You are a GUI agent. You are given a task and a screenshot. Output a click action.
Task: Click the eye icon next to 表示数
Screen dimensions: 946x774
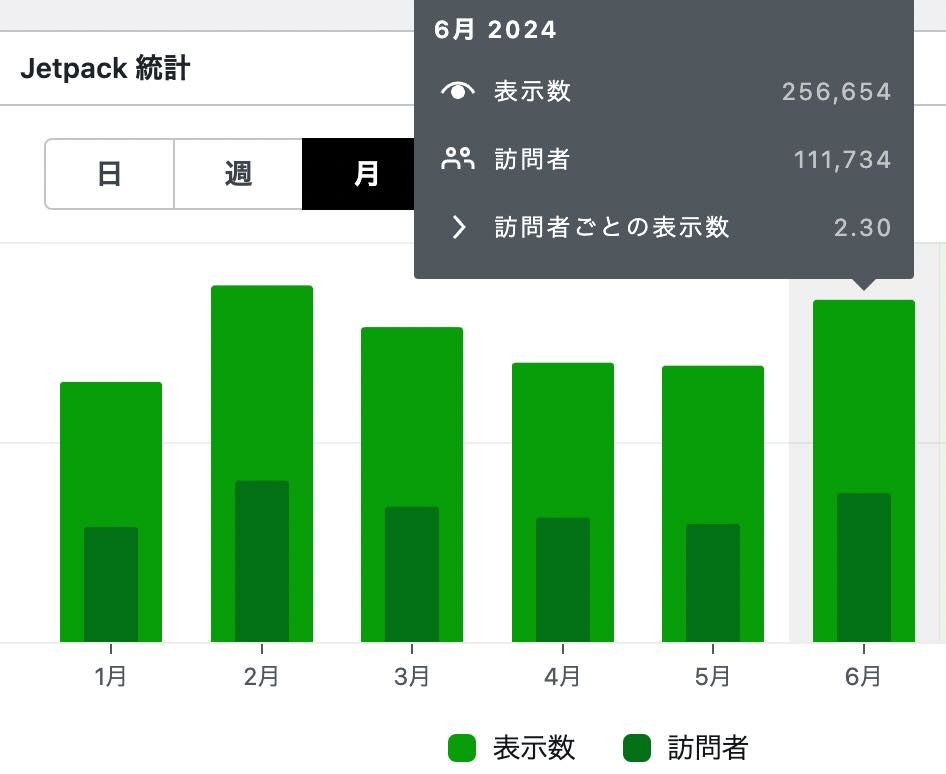coord(458,91)
